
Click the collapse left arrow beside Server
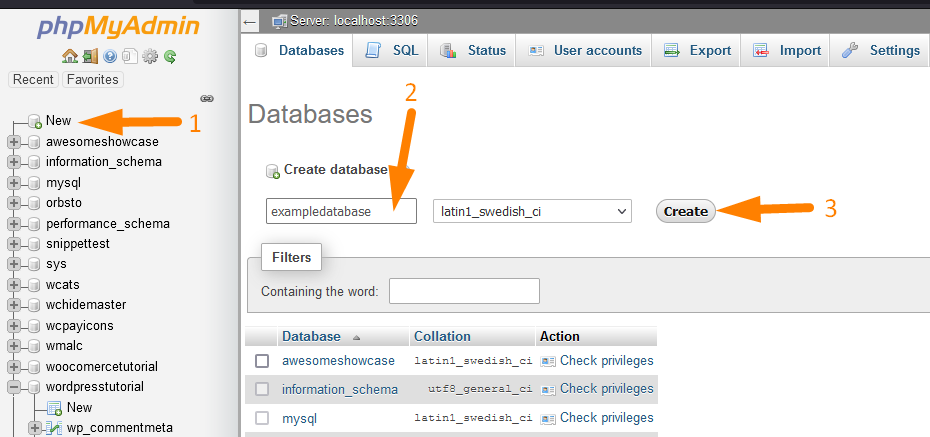pyautogui.click(x=250, y=23)
